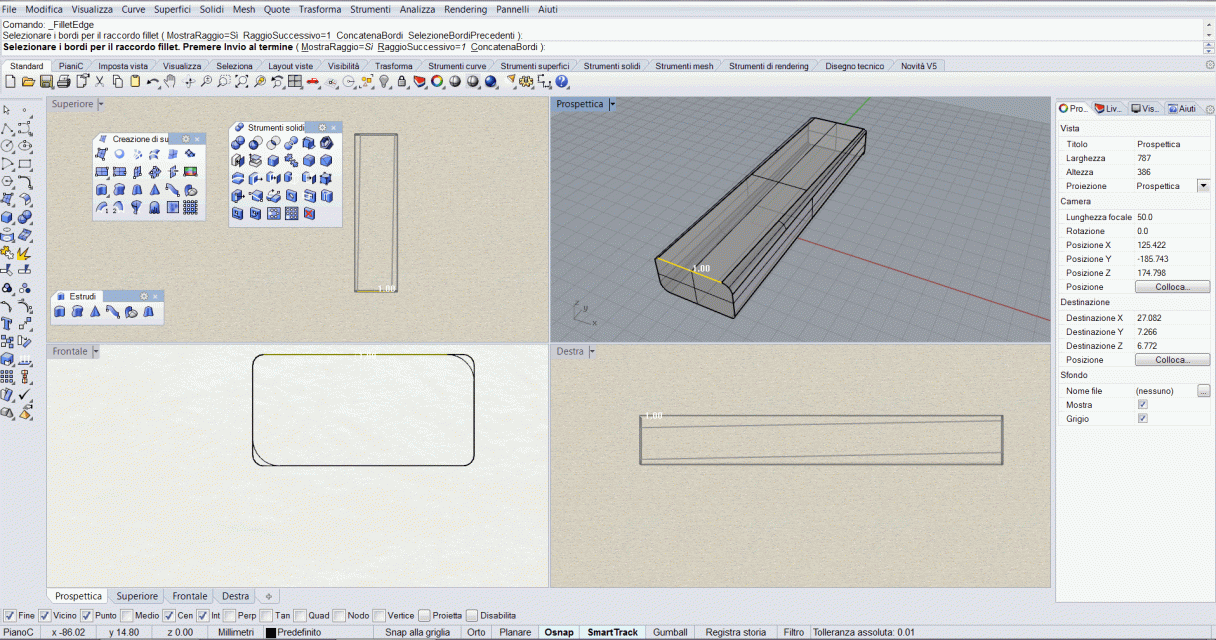Image resolution: width=1216 pixels, height=640 pixels.
Task: Add a new viewport tab with plus button
Action: (268, 596)
